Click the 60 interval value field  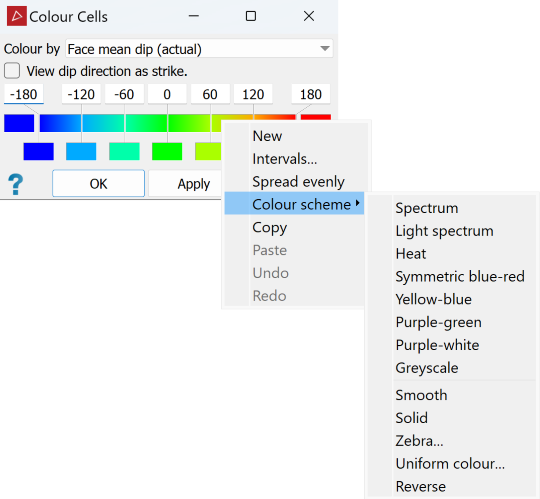[x=210, y=94]
